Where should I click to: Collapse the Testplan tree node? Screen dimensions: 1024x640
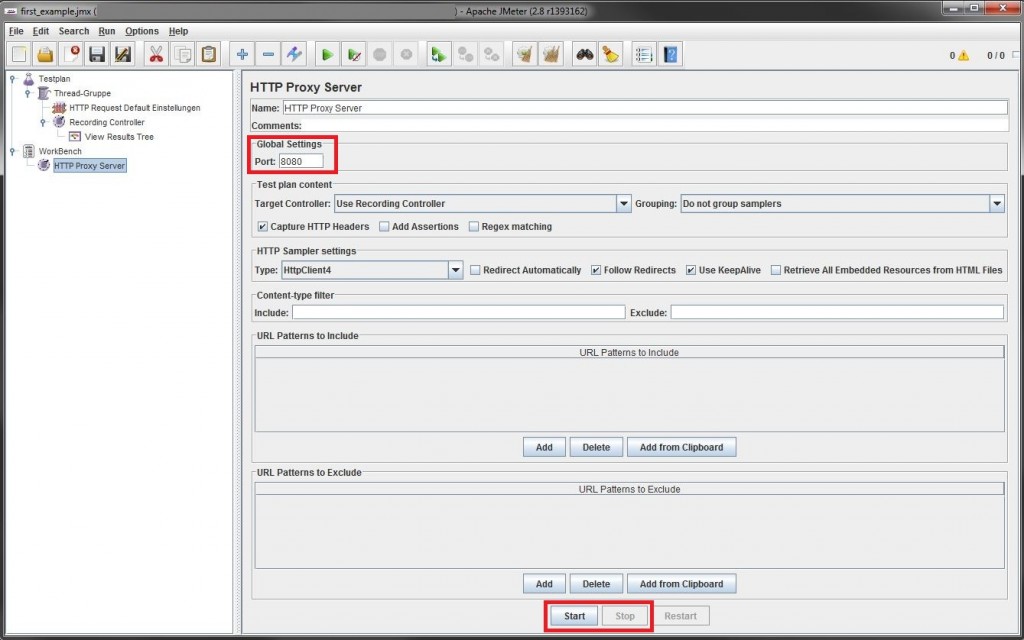click(x=12, y=79)
